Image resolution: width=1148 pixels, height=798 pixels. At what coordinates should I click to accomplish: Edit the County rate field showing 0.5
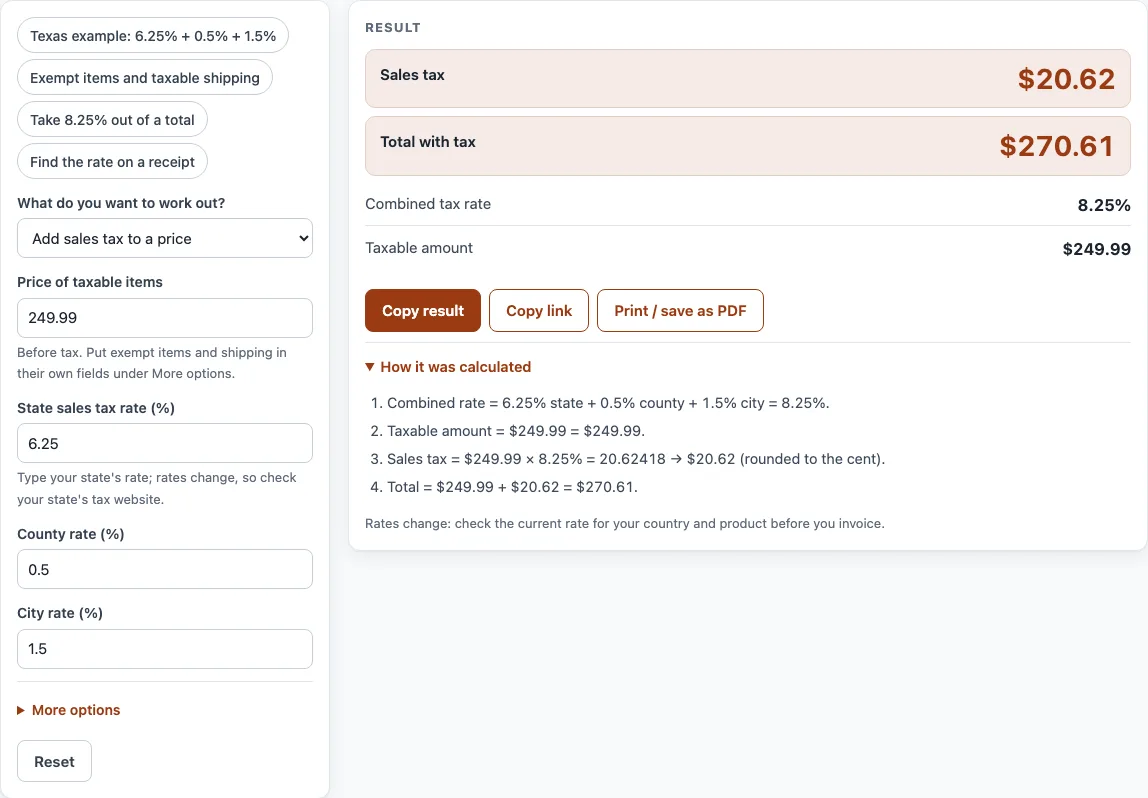[165, 570]
